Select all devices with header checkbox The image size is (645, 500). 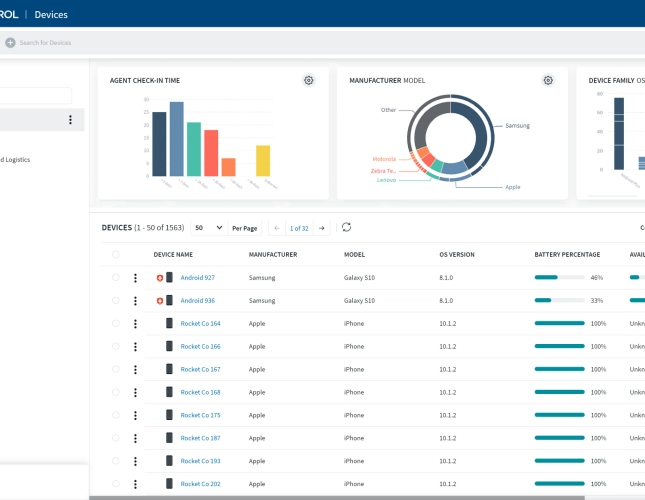point(116,255)
